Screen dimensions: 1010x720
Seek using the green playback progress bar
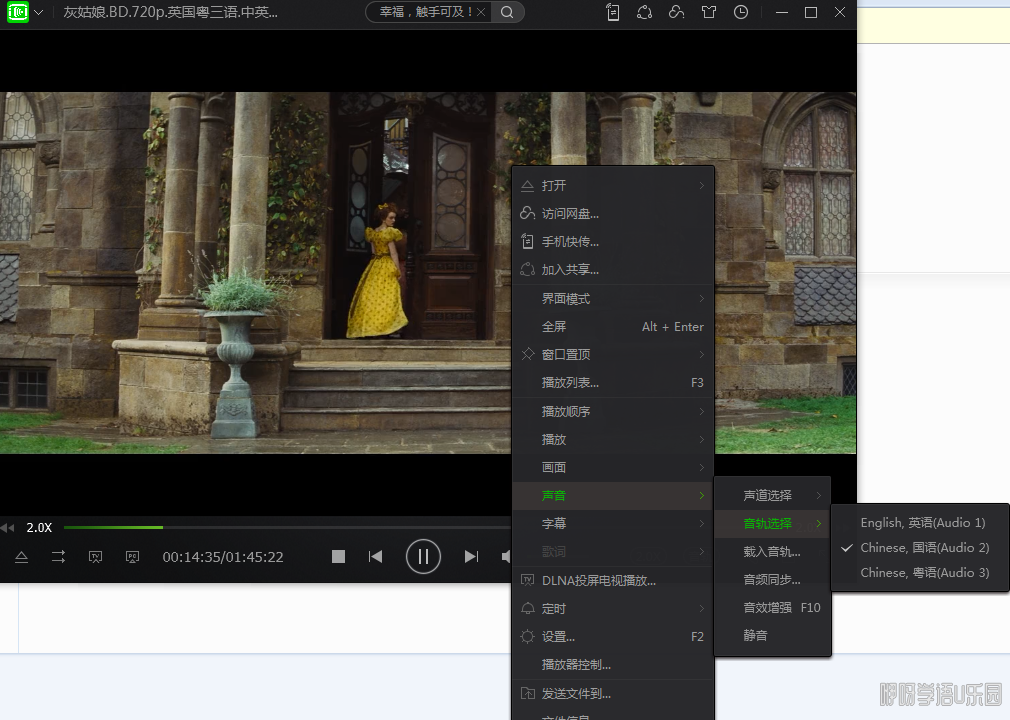click(x=287, y=527)
